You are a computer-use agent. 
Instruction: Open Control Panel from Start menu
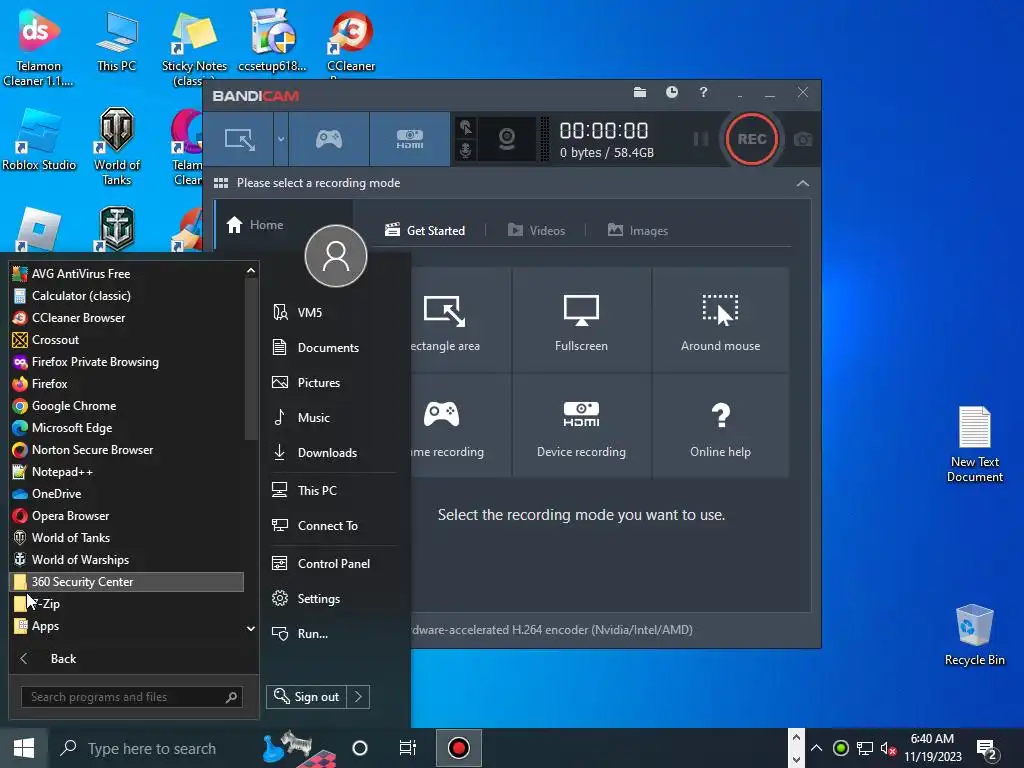click(x=333, y=564)
